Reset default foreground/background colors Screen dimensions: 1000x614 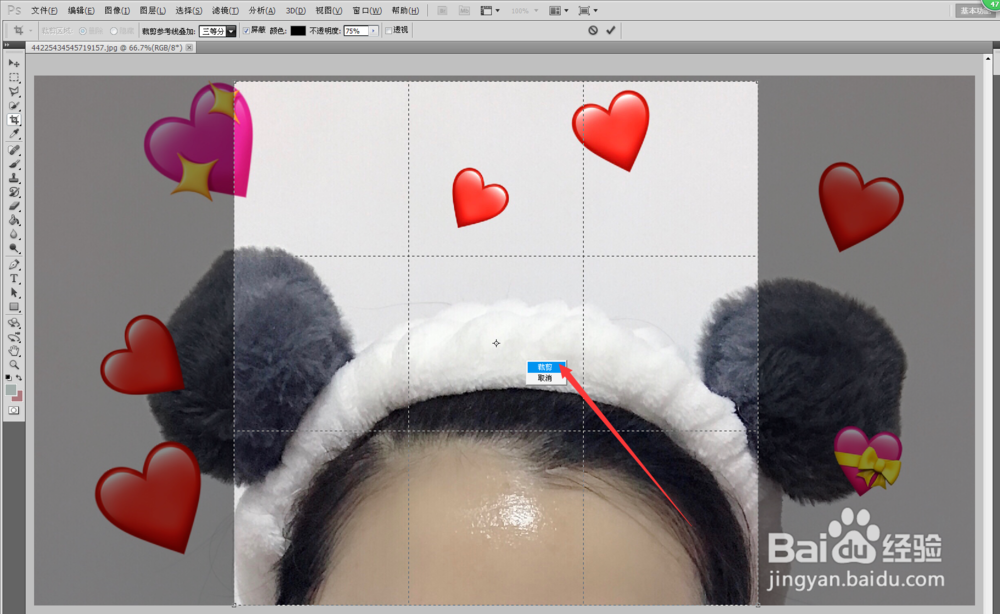pyautogui.click(x=8, y=378)
